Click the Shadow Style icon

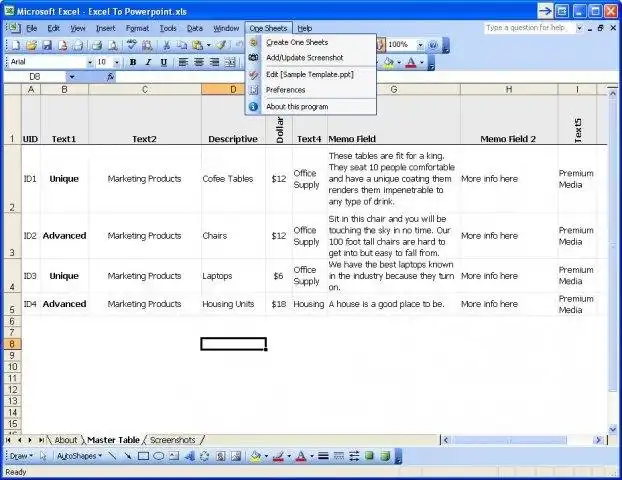coord(370,456)
